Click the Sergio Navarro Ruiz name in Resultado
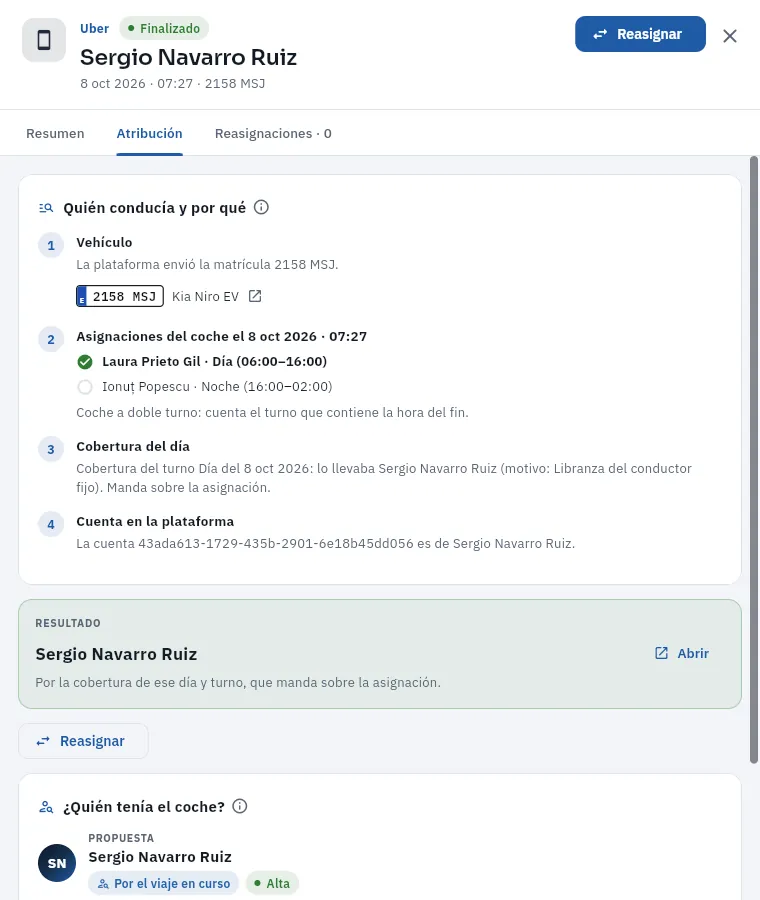Image resolution: width=760 pixels, height=900 pixels. coord(116,654)
